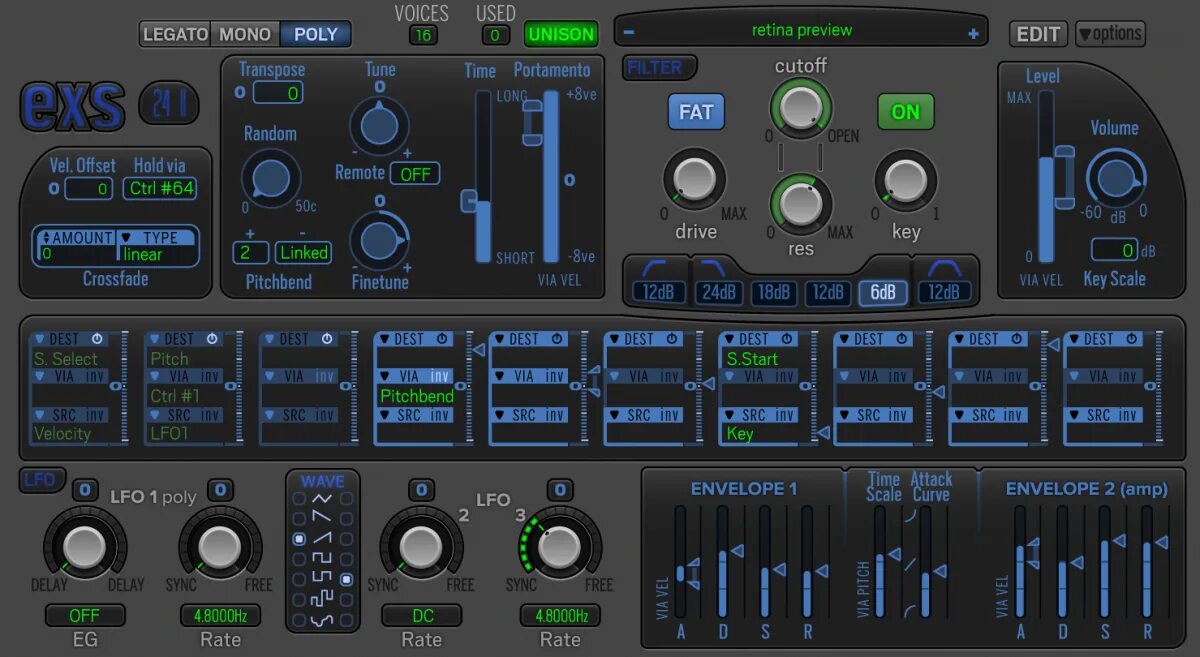Image resolution: width=1200 pixels, height=657 pixels.
Task: Toggle inv next to SRC above LFO1
Action: (210, 415)
